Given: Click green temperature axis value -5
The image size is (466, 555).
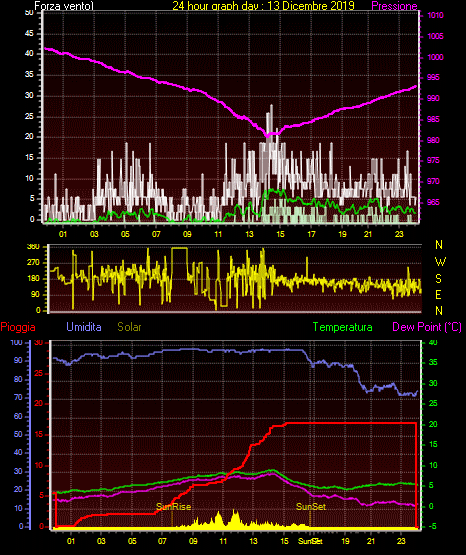Looking at the screenshot, I should (x=432, y=526).
